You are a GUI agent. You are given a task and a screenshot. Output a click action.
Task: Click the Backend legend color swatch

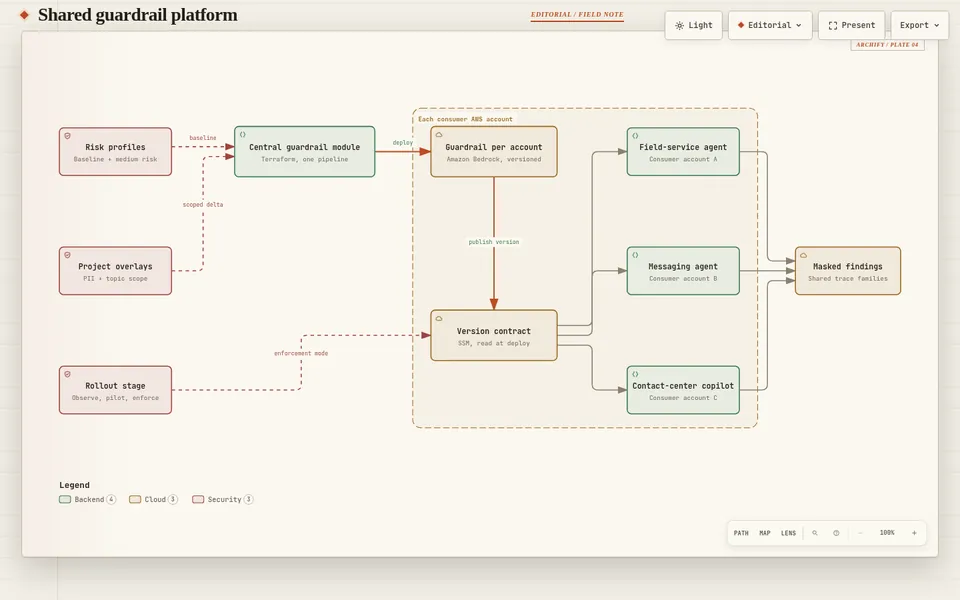click(x=65, y=500)
